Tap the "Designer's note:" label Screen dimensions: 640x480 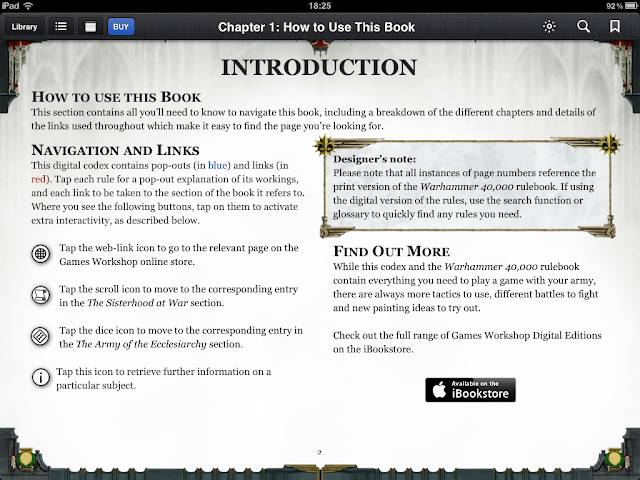coord(375,159)
